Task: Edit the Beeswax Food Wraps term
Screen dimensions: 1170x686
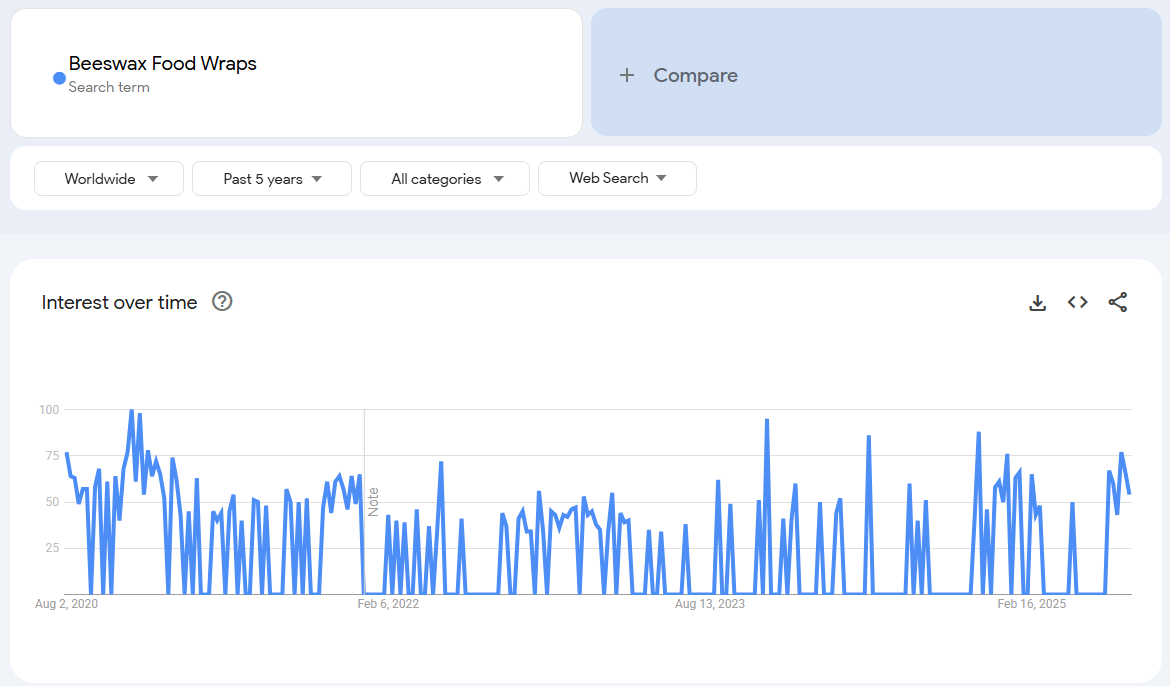Action: click(162, 64)
